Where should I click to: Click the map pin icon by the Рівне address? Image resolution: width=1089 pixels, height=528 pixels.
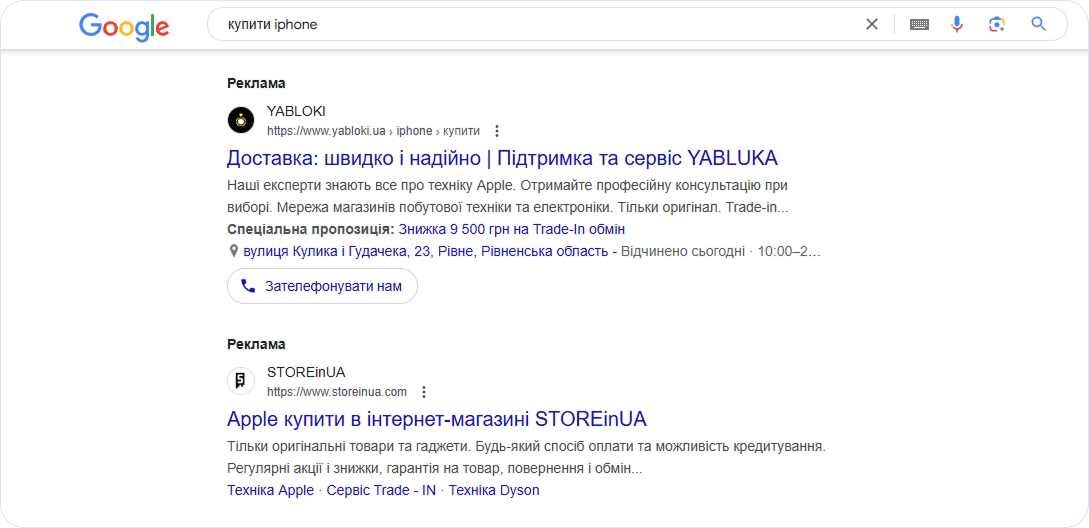[233, 251]
